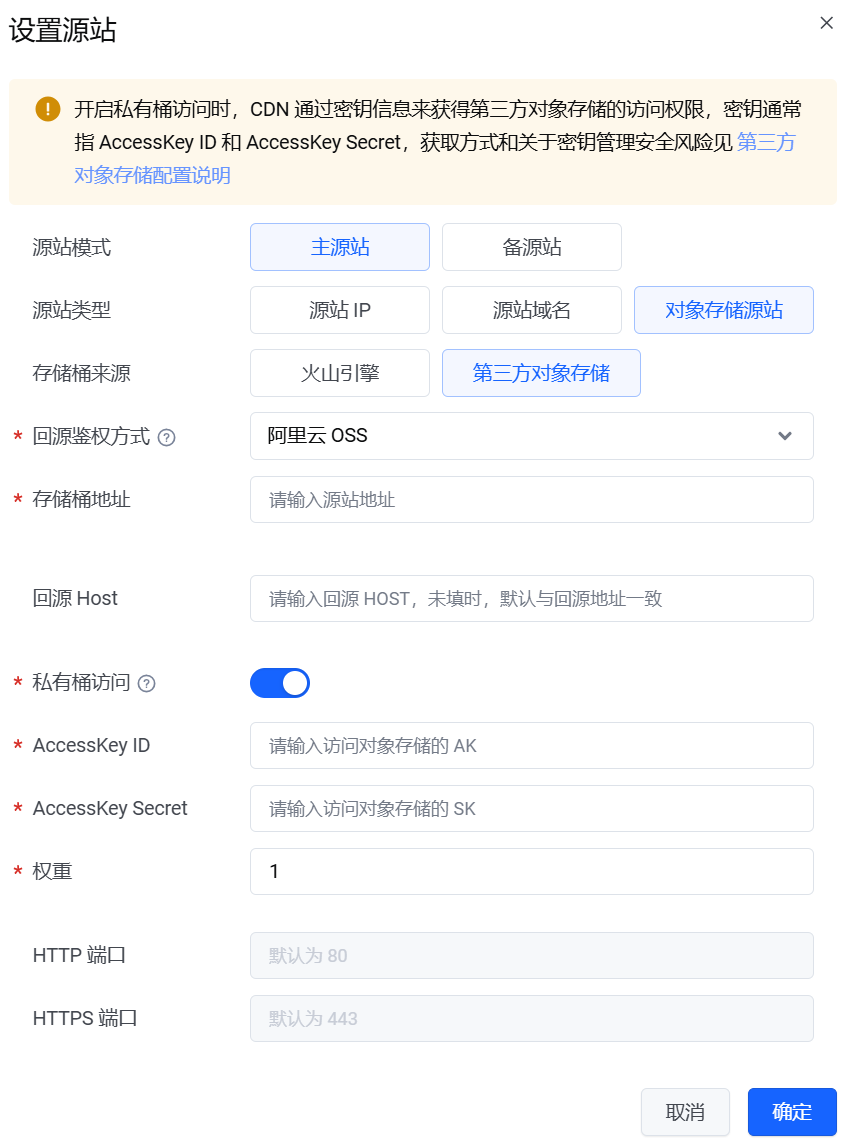Expand dropdown chevron in 回源鉴权方式 field
The image size is (848, 1146).
tap(785, 436)
